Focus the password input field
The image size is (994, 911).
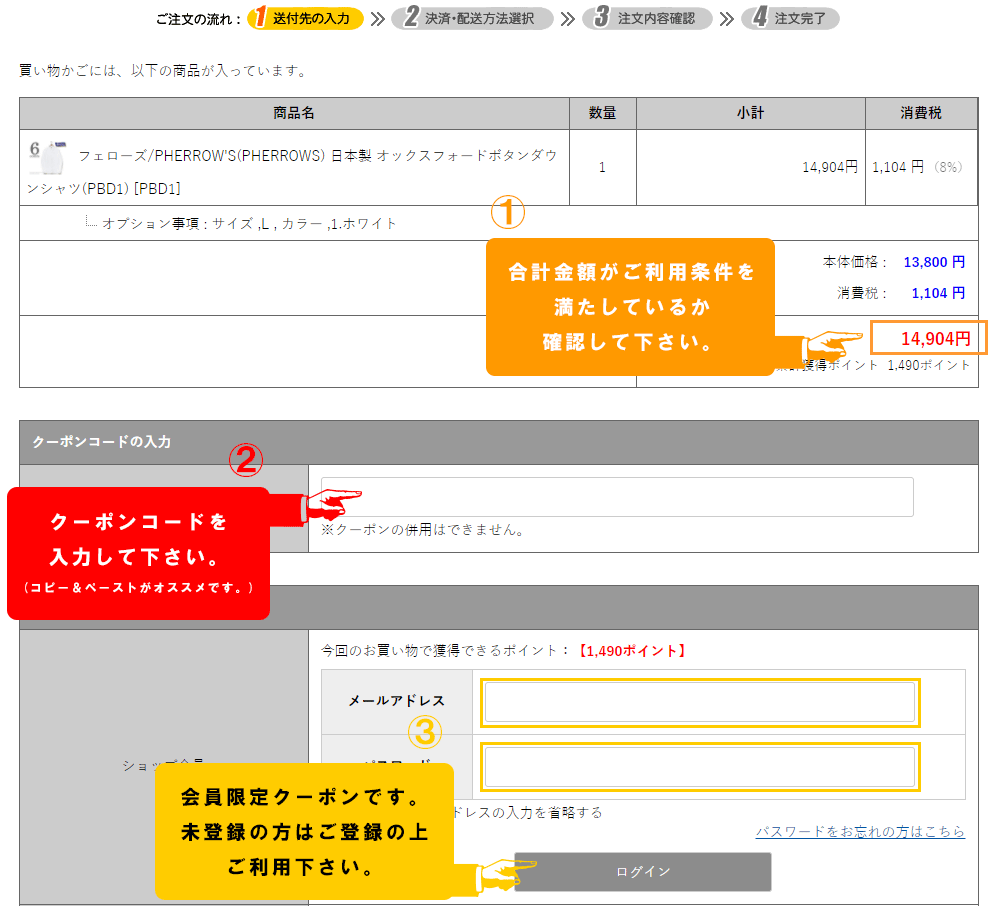tap(700, 767)
